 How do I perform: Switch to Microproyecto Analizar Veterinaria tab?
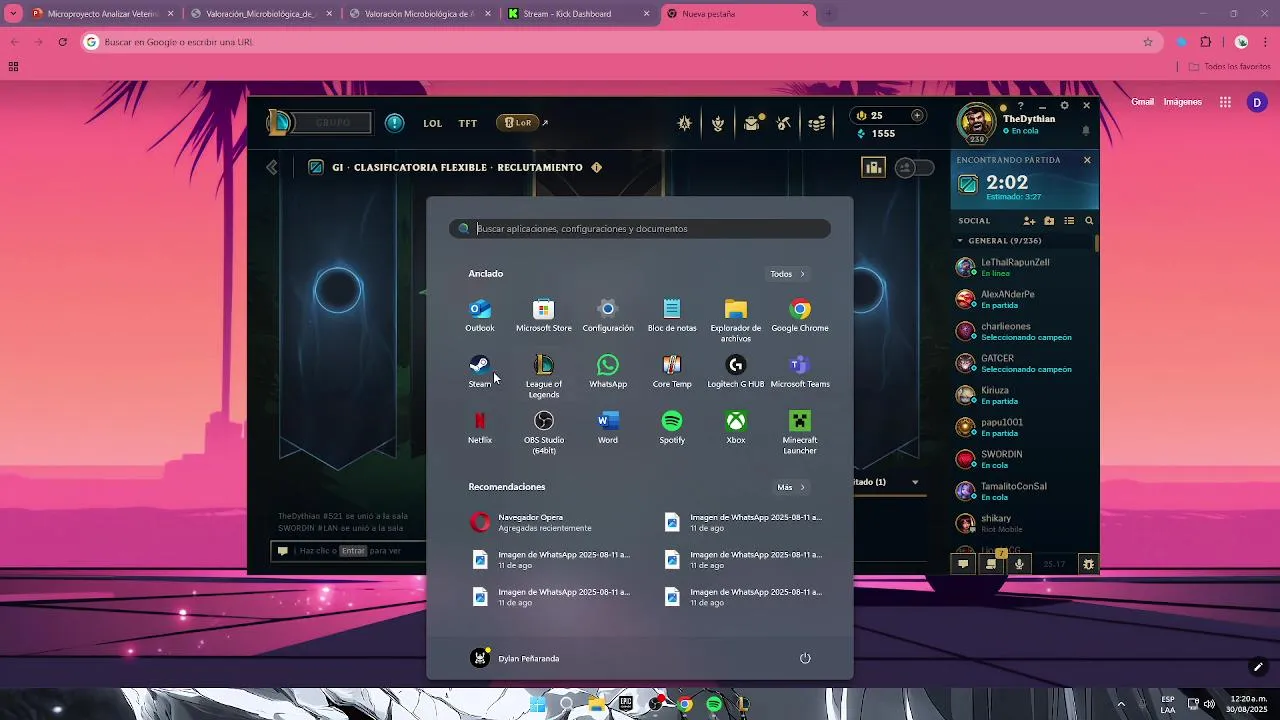pos(103,14)
